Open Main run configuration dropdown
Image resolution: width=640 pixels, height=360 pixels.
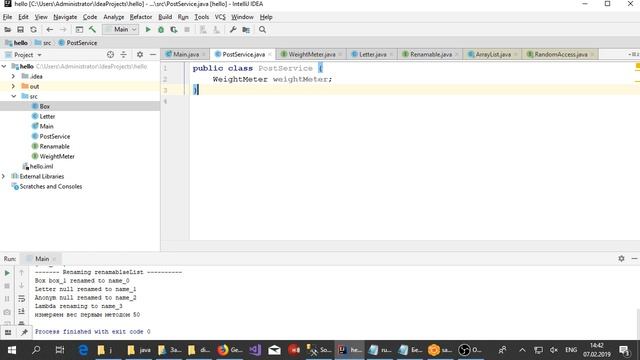(x=121, y=29)
